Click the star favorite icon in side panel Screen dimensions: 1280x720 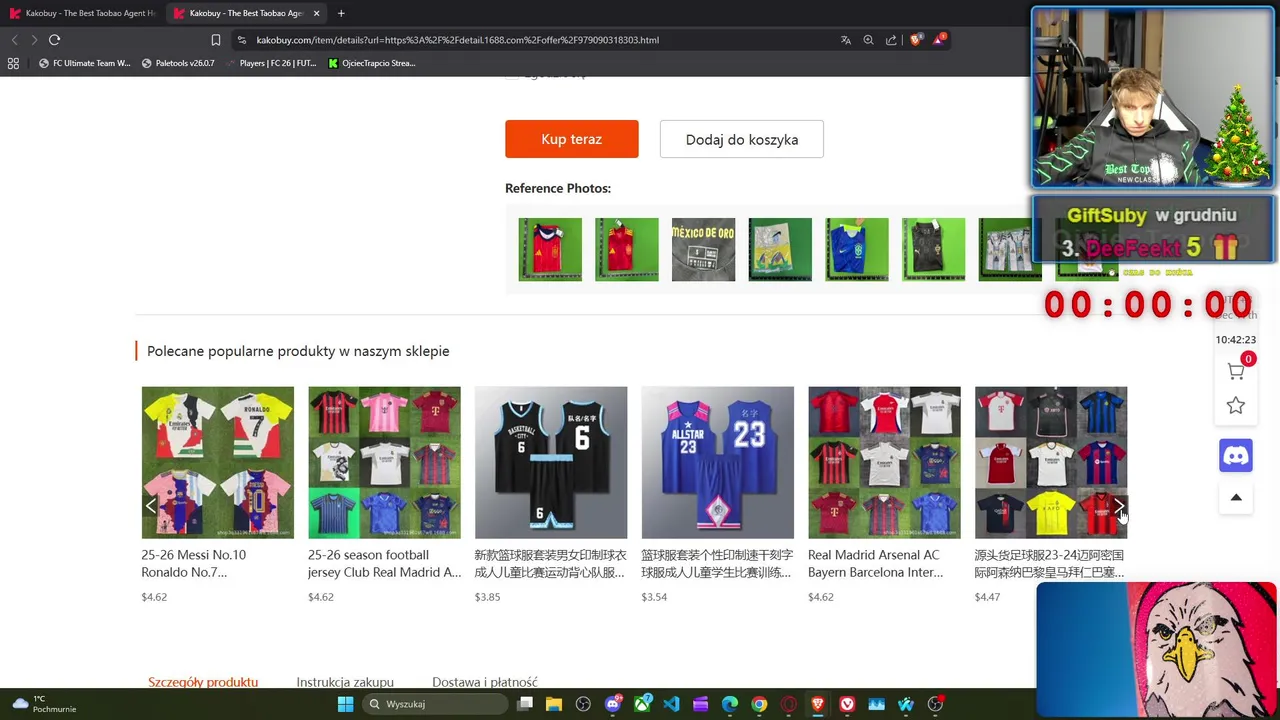(x=1236, y=405)
